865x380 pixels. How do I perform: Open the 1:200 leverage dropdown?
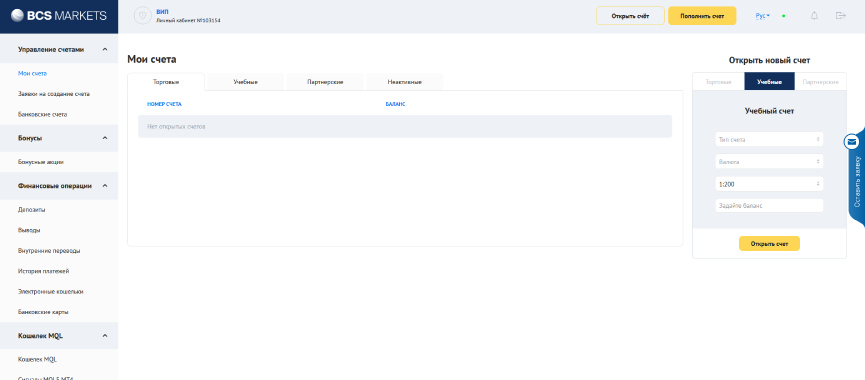coord(769,184)
